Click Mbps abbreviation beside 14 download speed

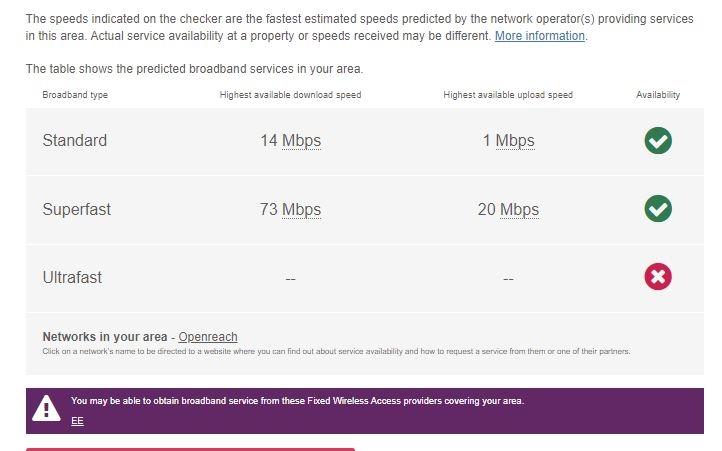pos(301,141)
